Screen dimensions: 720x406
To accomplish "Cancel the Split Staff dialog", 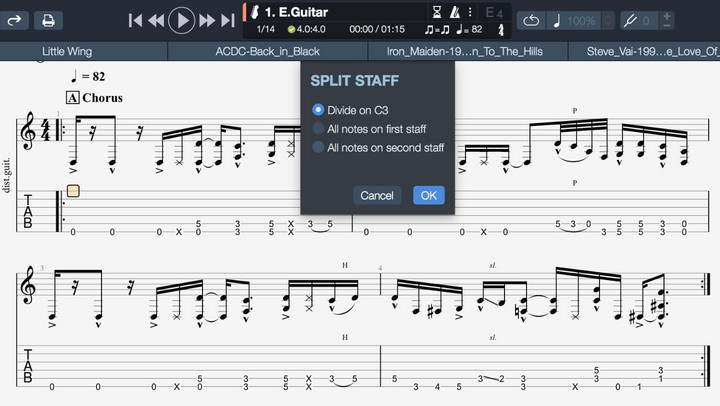I will pyautogui.click(x=377, y=196).
